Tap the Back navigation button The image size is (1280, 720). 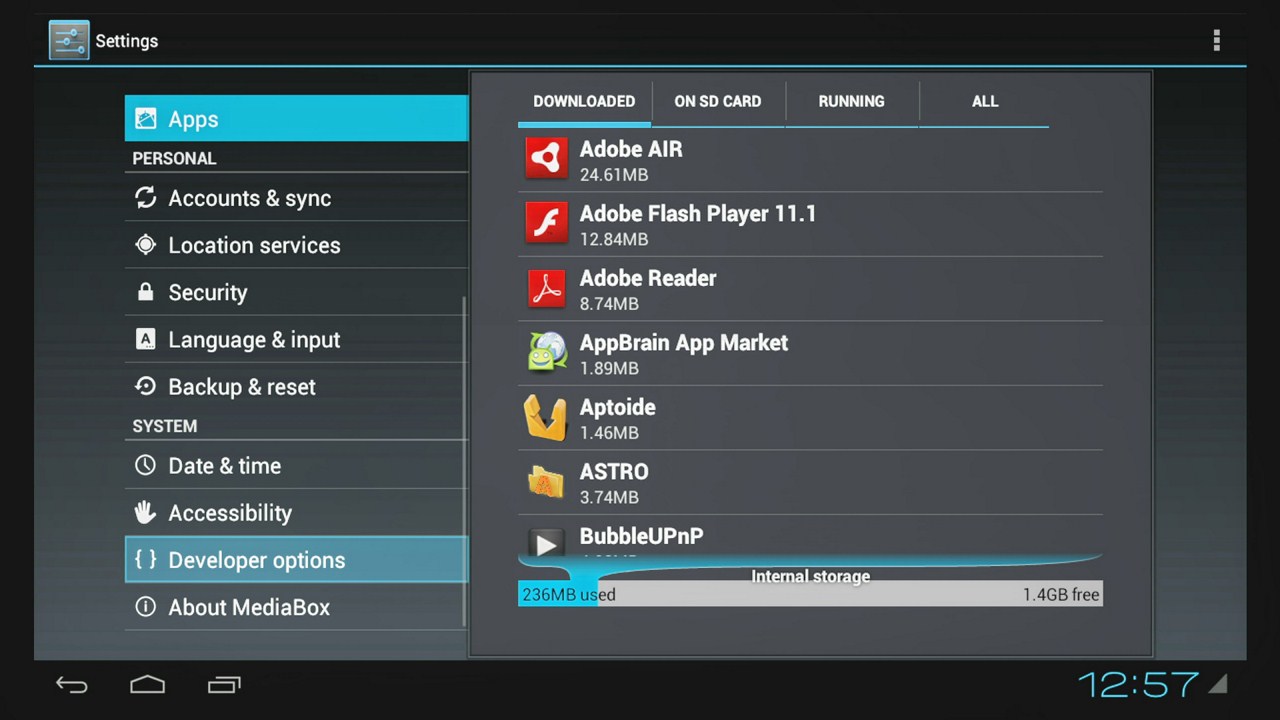tap(72, 685)
